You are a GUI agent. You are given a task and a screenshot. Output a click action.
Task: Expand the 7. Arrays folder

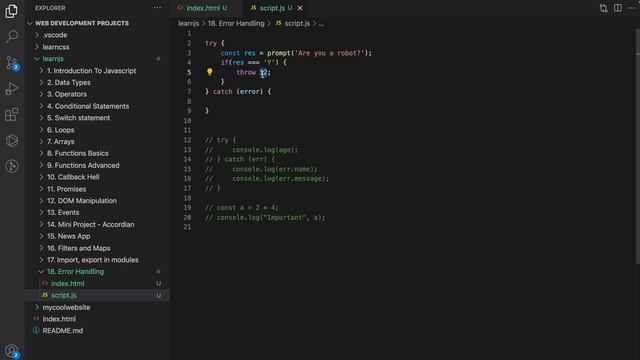tap(60, 142)
